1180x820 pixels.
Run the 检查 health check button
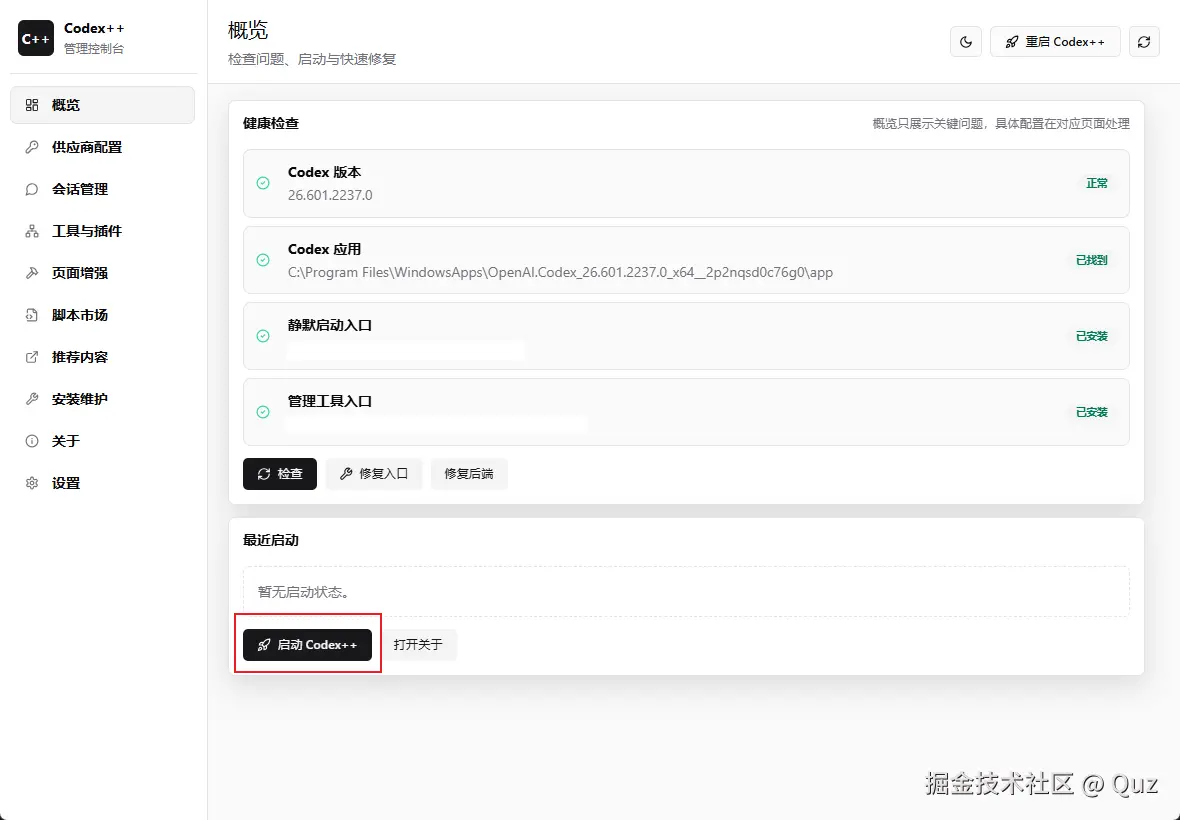click(280, 474)
